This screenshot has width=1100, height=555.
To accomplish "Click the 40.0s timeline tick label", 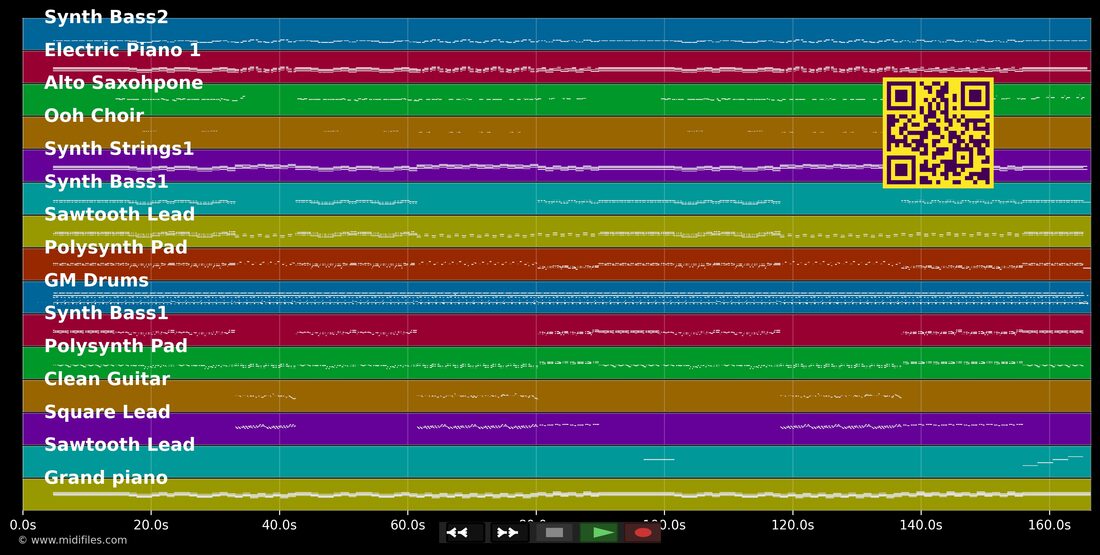I will [x=279, y=525].
